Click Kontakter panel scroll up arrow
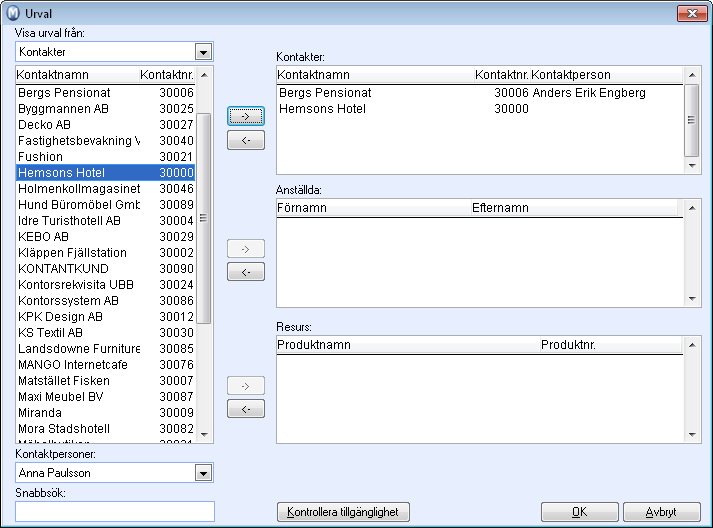The image size is (713, 528). (692, 75)
